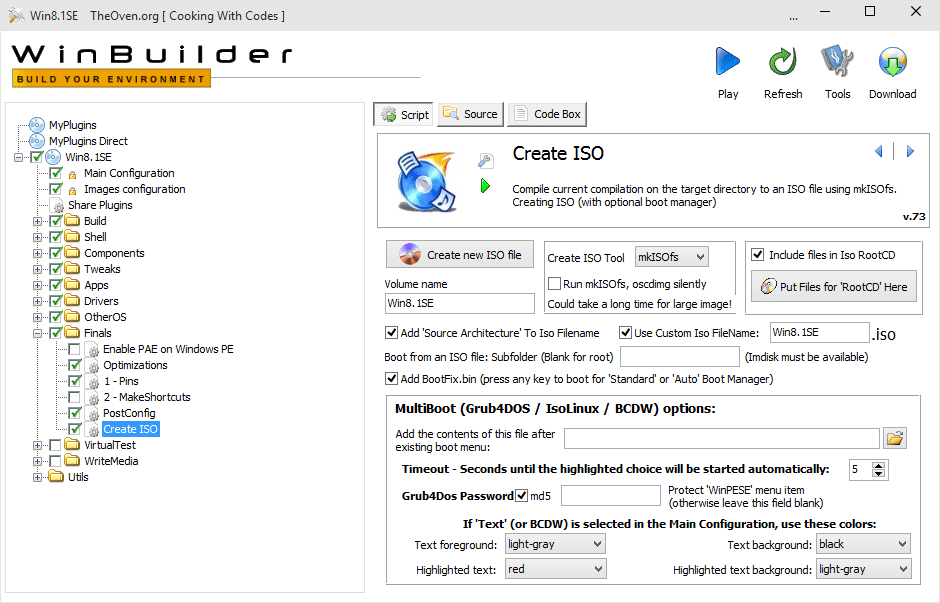Screen dimensions: 940x603
Task: Open the Tools icon
Action: [837, 61]
